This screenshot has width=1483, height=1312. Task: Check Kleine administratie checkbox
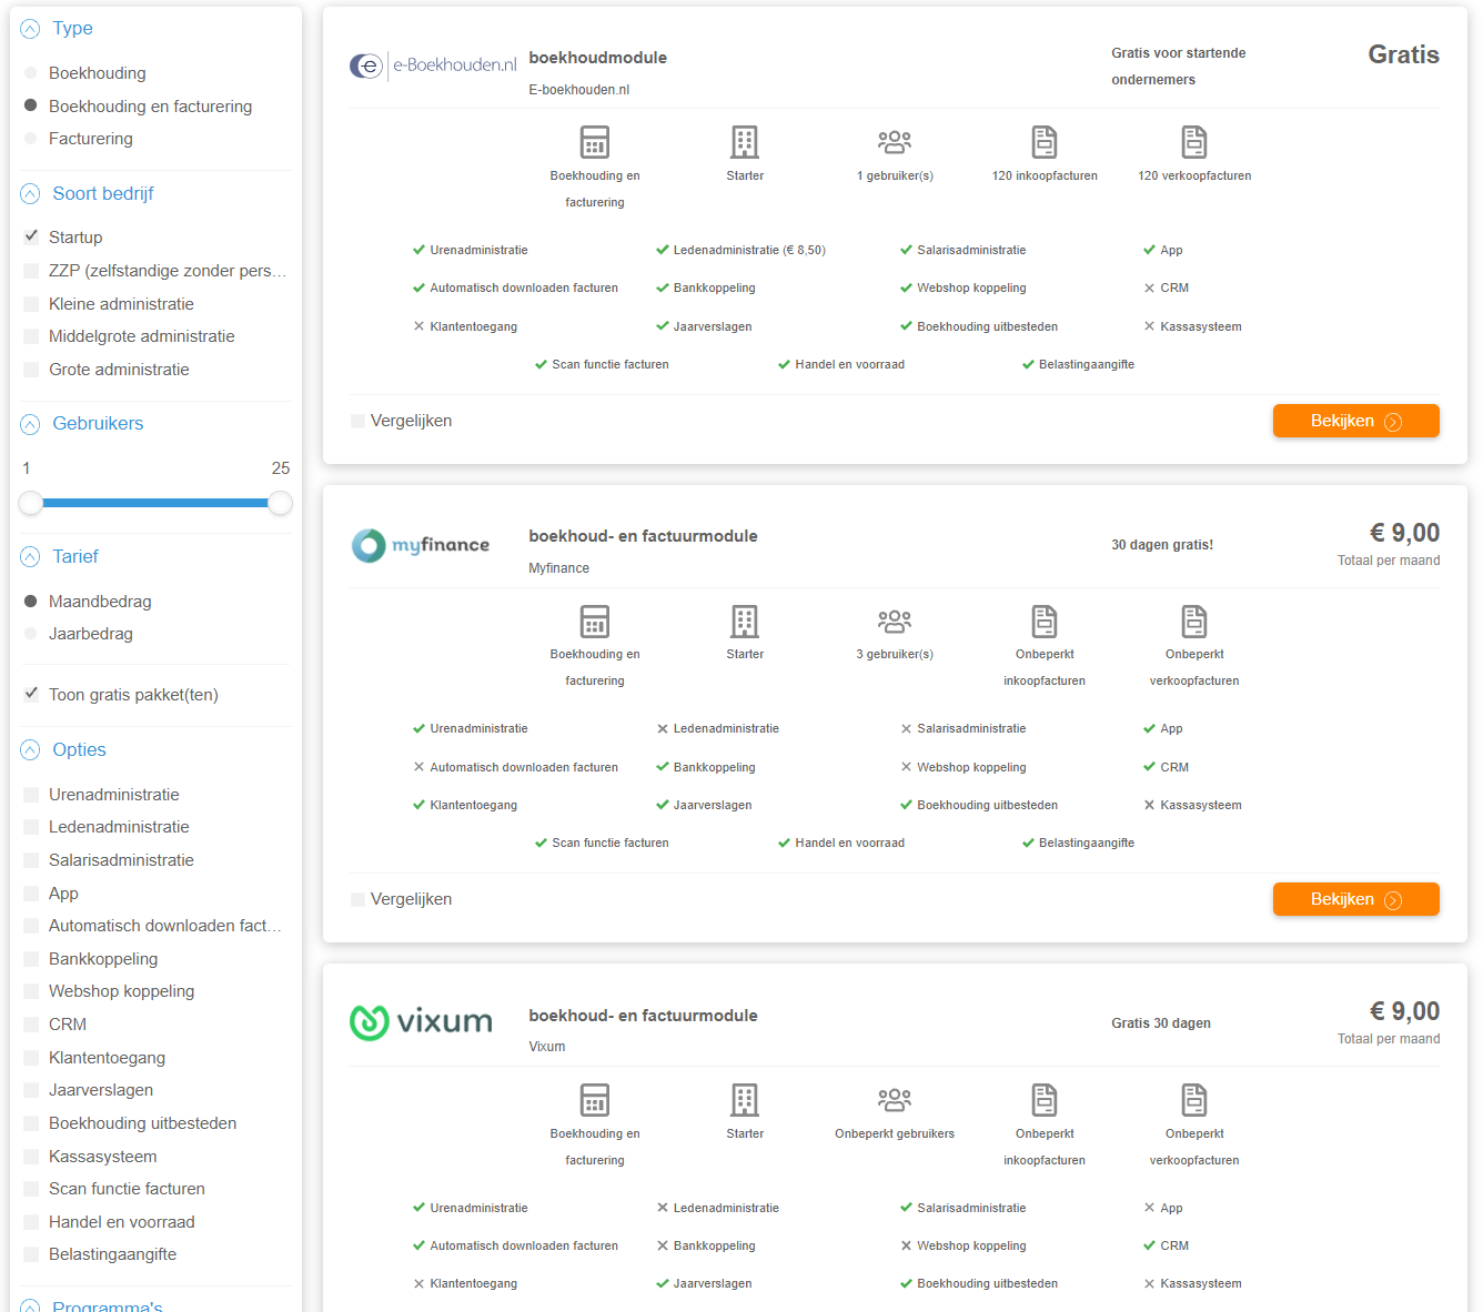pos(31,304)
